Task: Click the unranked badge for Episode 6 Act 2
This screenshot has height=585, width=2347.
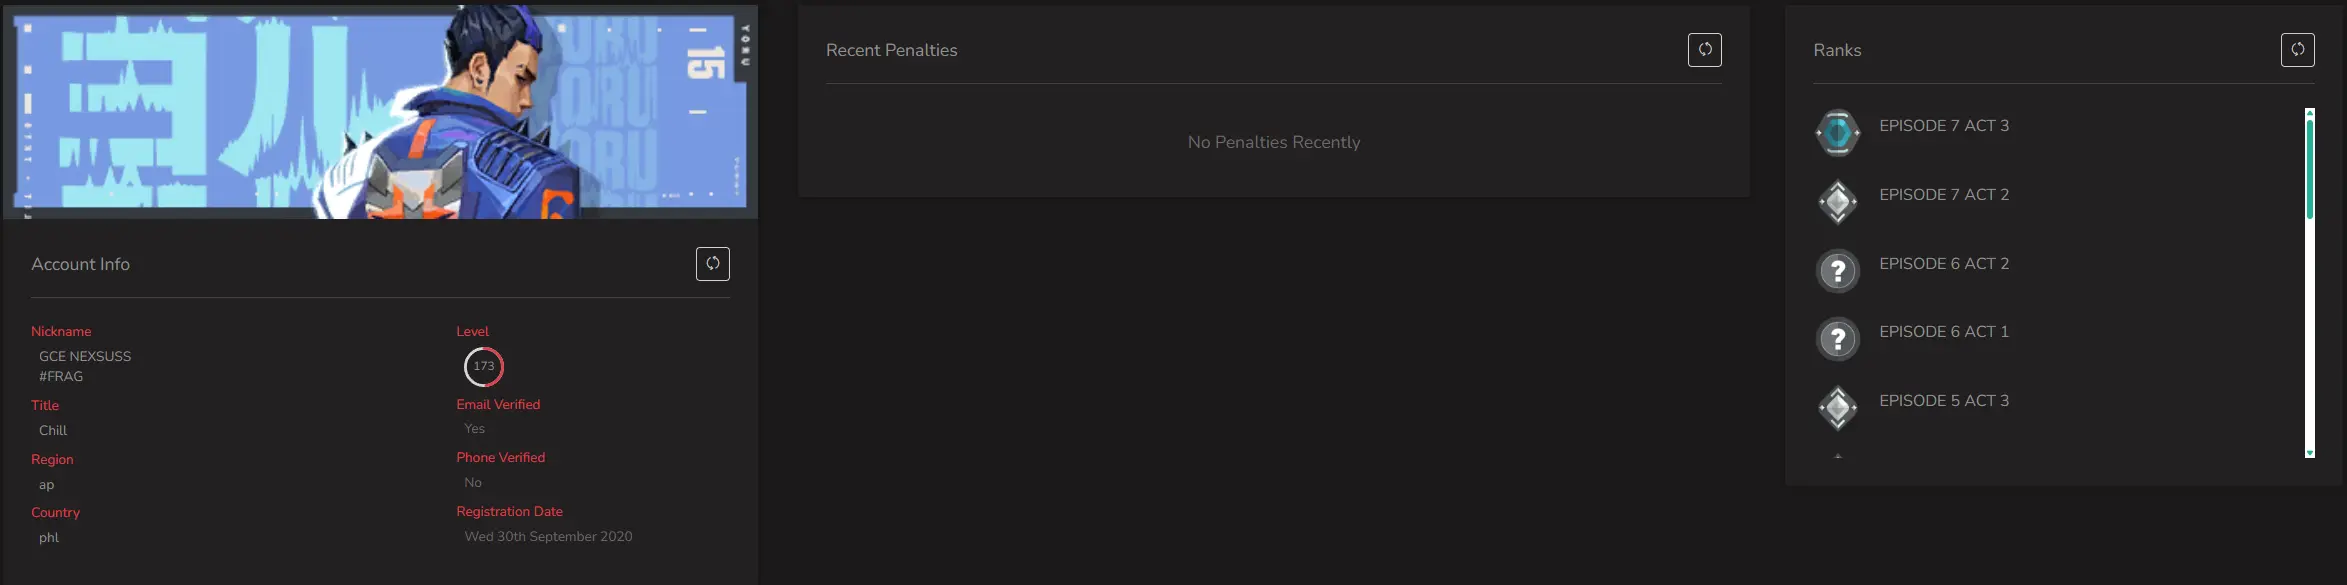Action: (1837, 271)
